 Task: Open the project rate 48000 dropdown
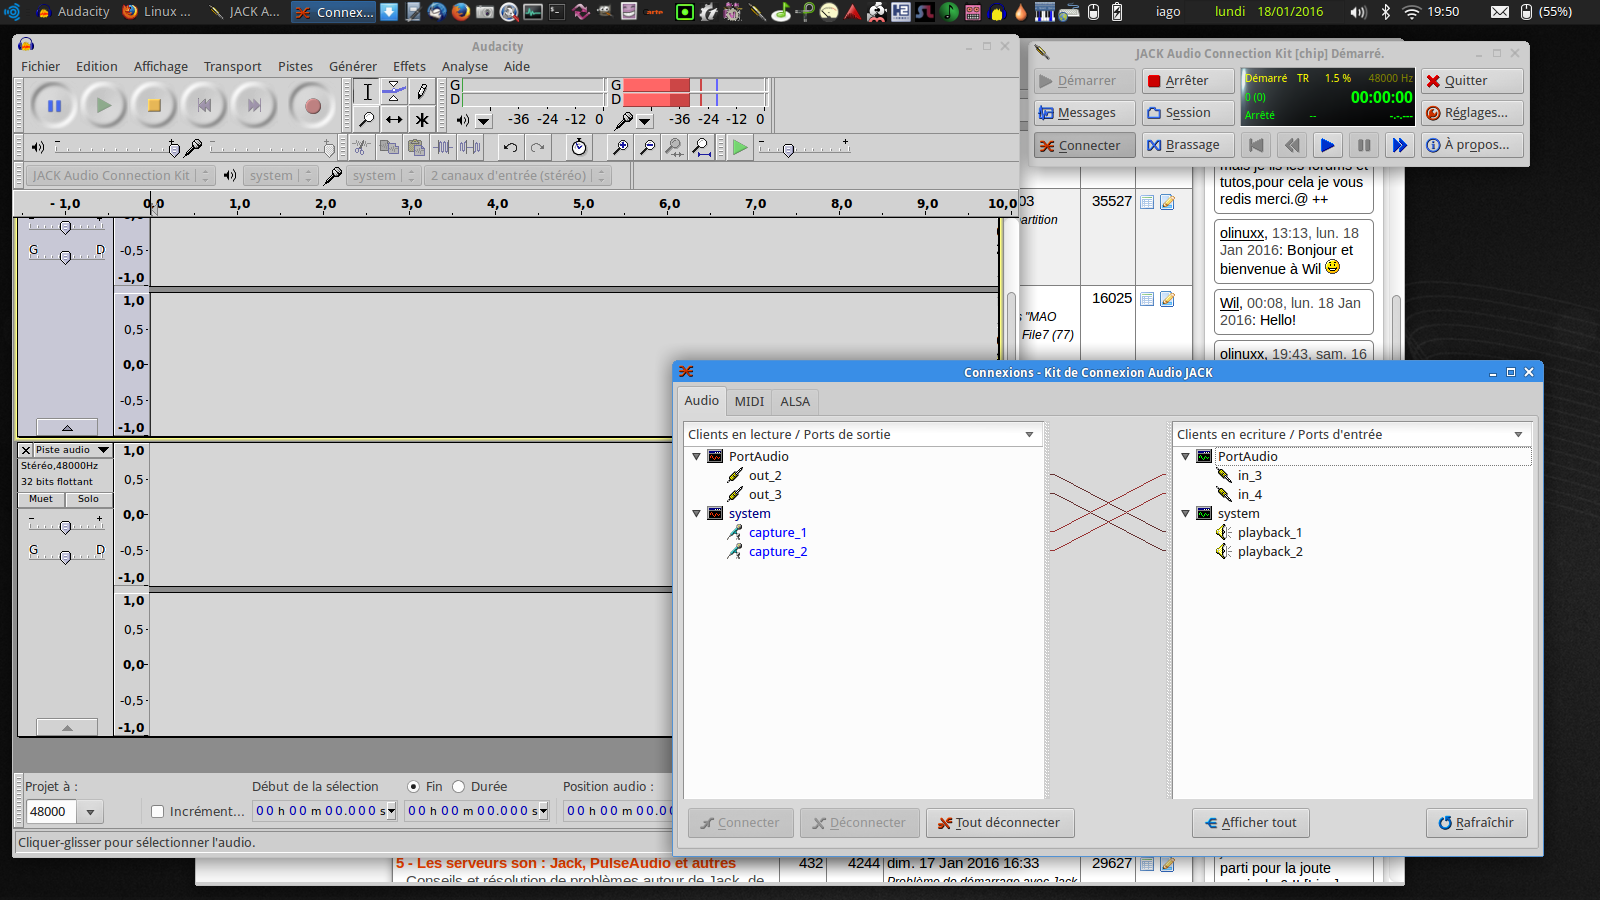[90, 812]
